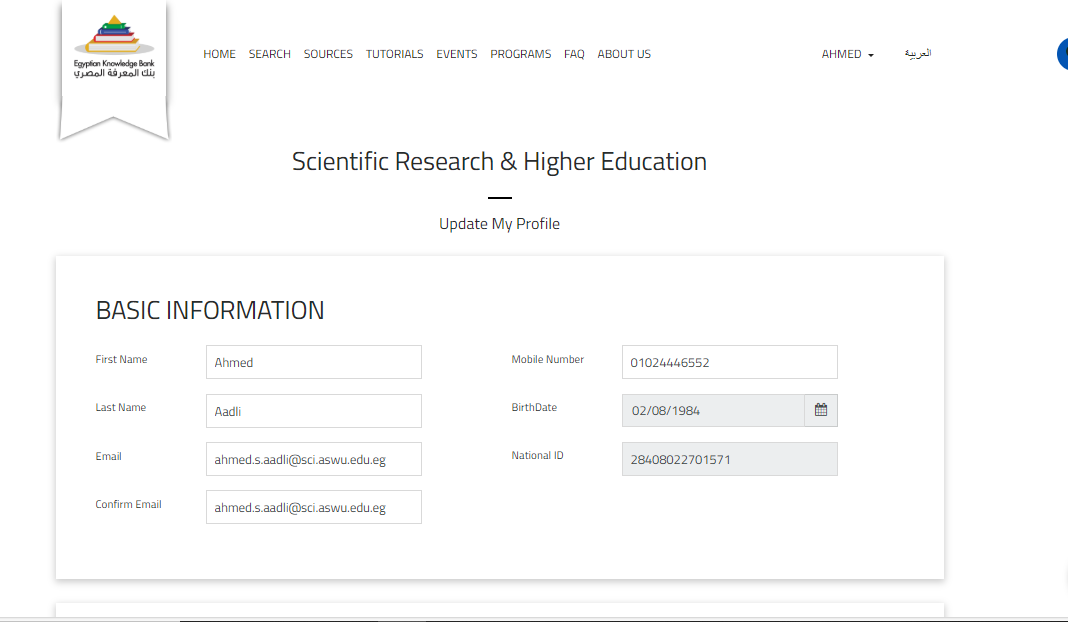Open the BirthDate calendar picker icon
Image resolution: width=1068 pixels, height=622 pixels.
[x=820, y=410]
